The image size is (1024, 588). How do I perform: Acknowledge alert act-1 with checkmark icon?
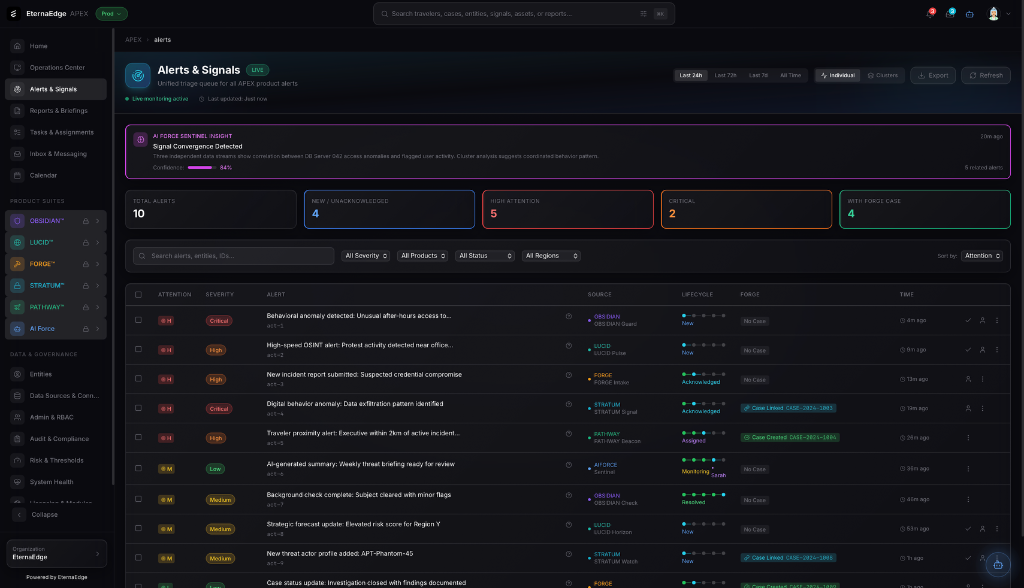[968, 320]
